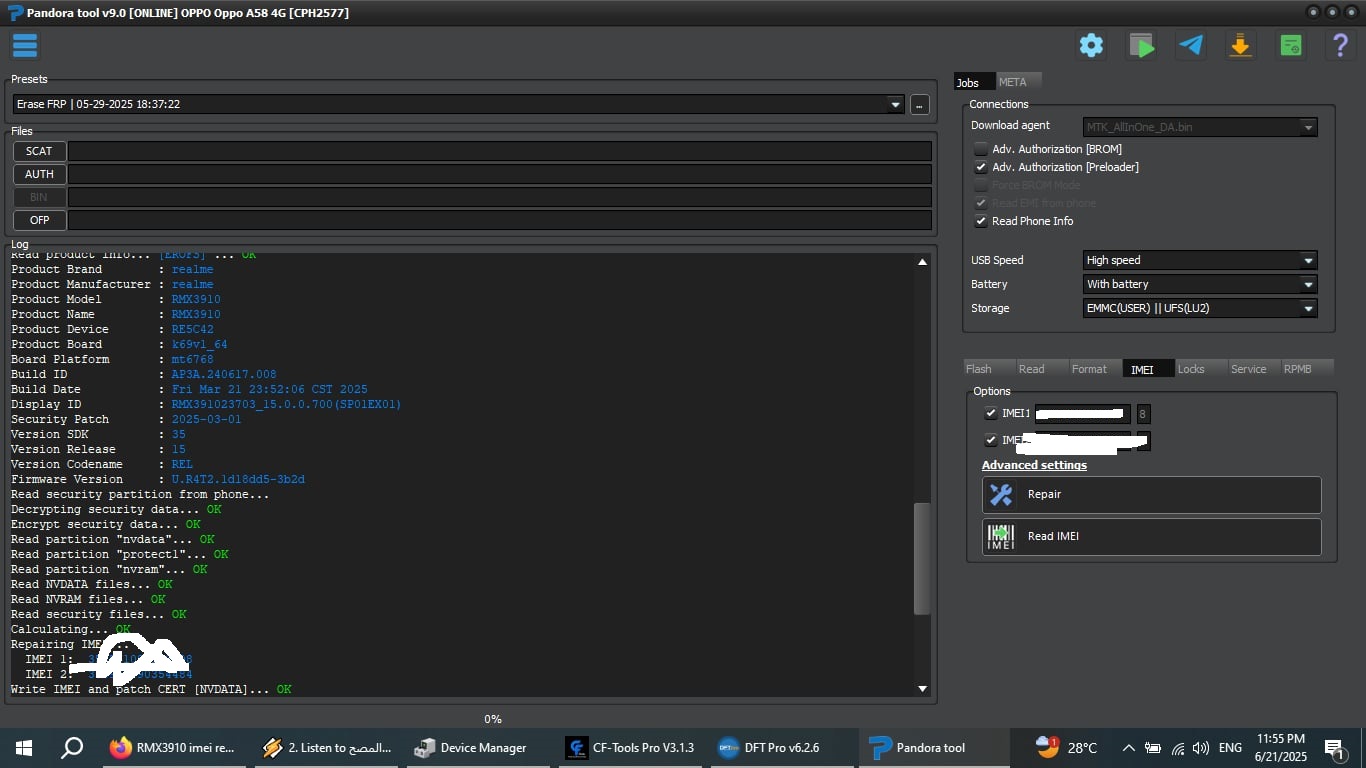Click the orange download arrow icon
This screenshot has height=768, width=1366.
[x=1241, y=45]
